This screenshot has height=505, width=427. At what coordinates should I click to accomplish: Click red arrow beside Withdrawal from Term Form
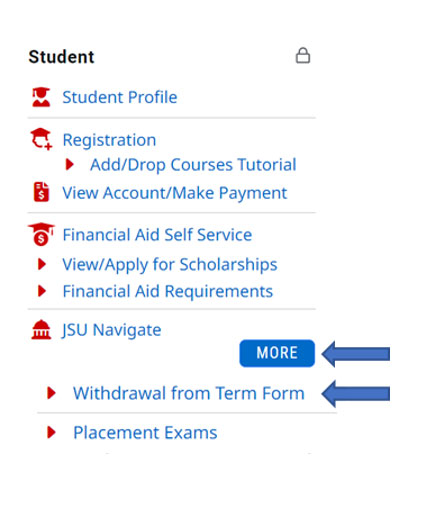click(51, 393)
